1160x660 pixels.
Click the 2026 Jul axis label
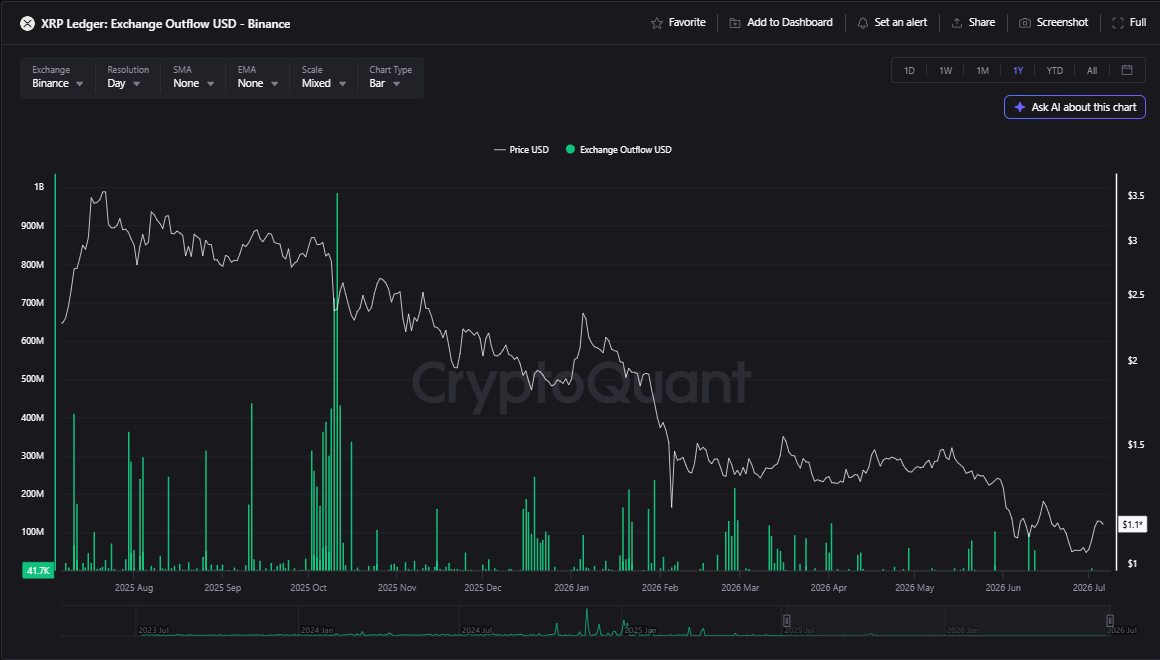1089,588
